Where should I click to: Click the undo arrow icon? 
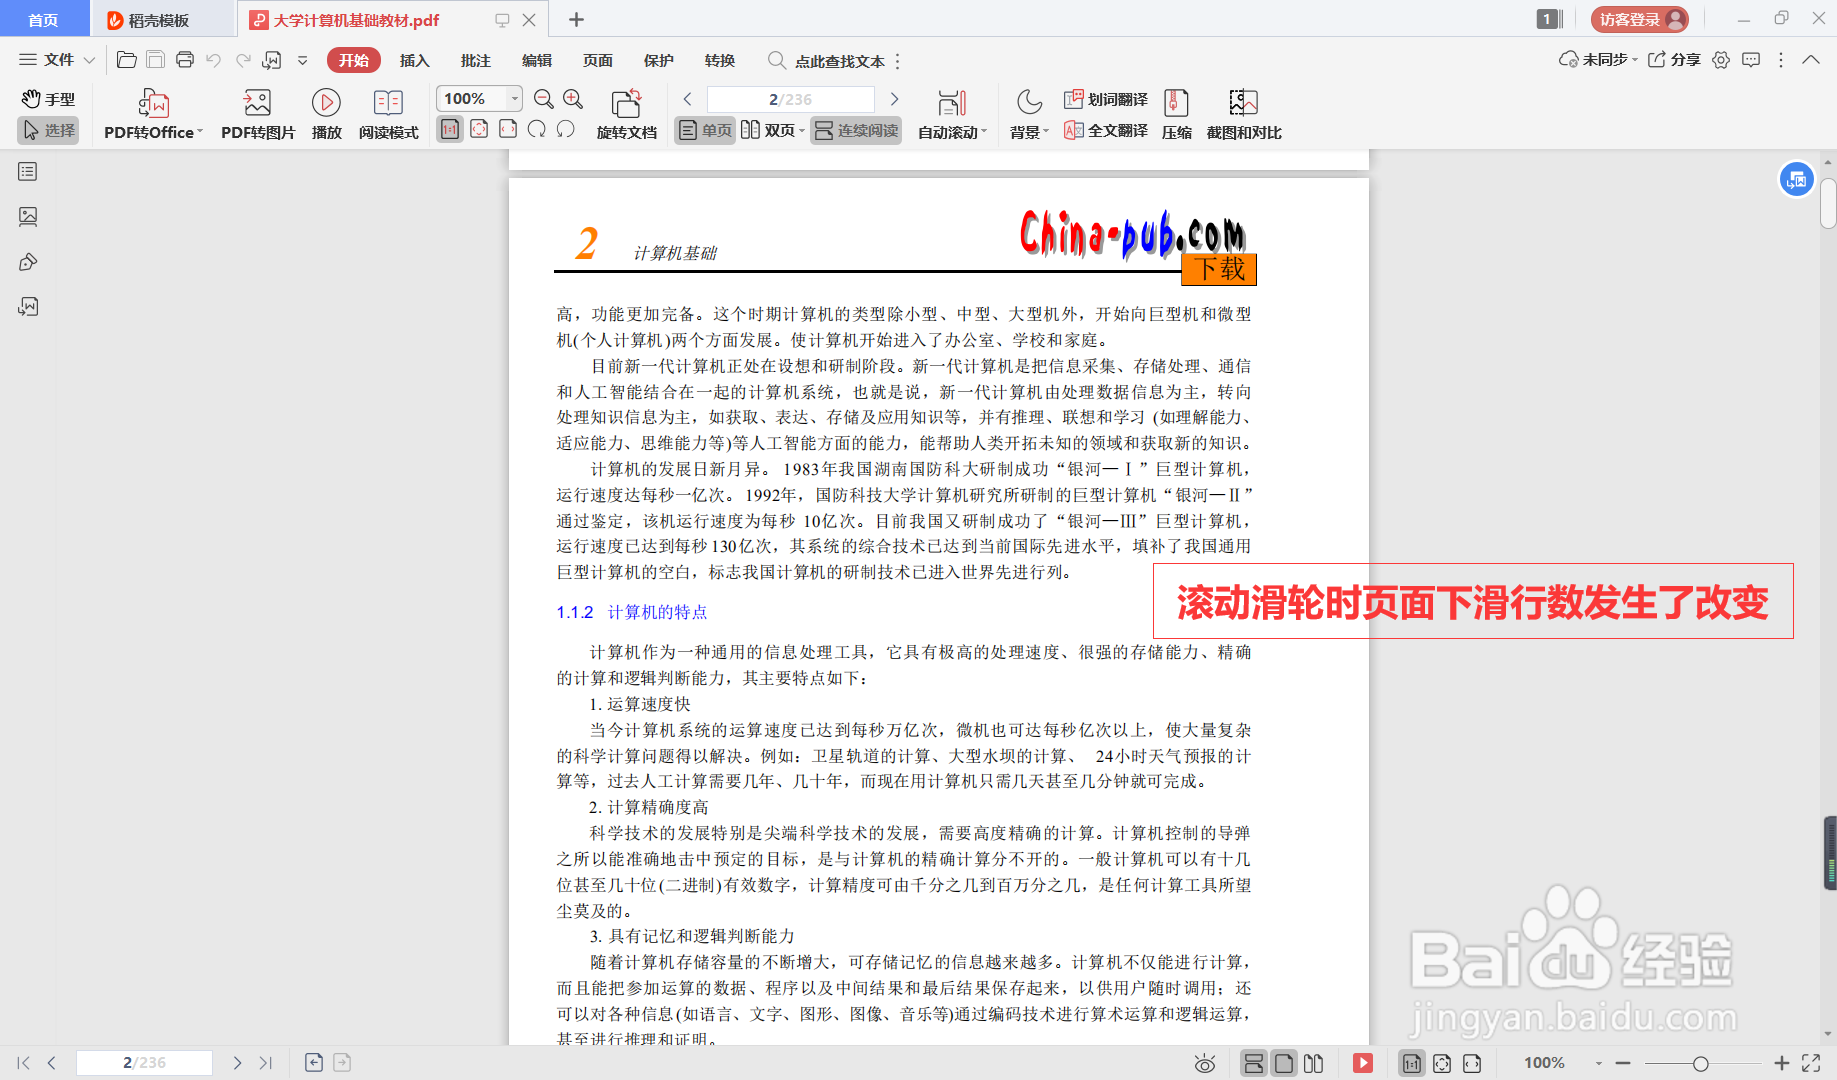pyautogui.click(x=214, y=60)
